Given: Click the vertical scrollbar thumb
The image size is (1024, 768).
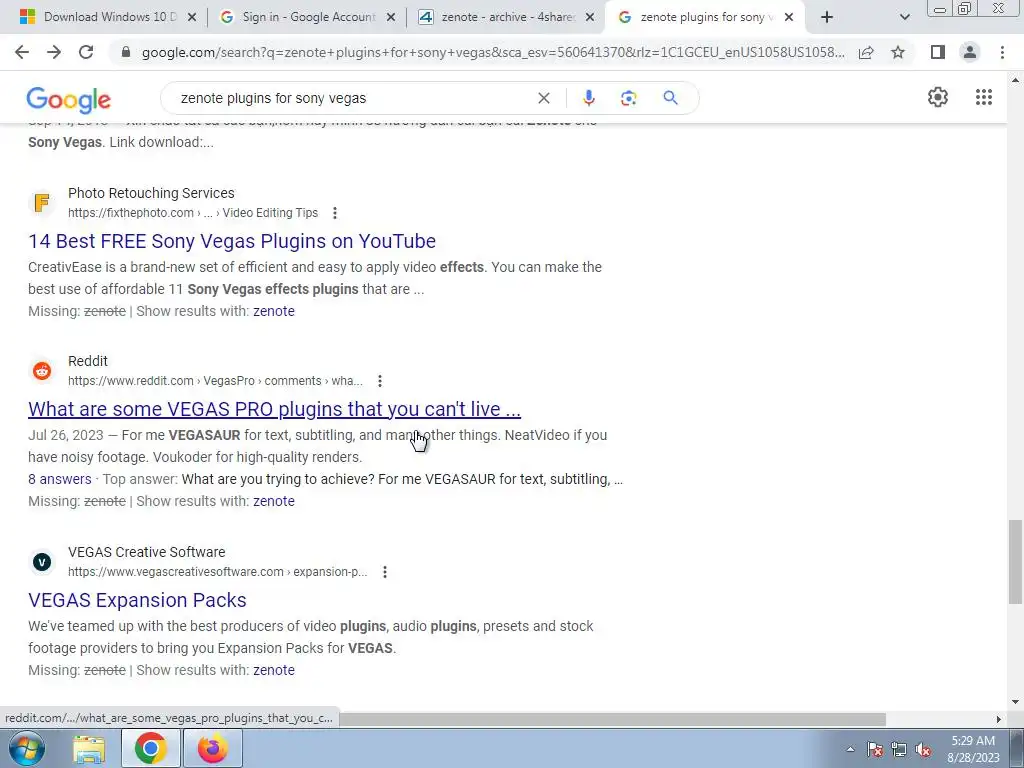Looking at the screenshot, I should pos(1015,562).
